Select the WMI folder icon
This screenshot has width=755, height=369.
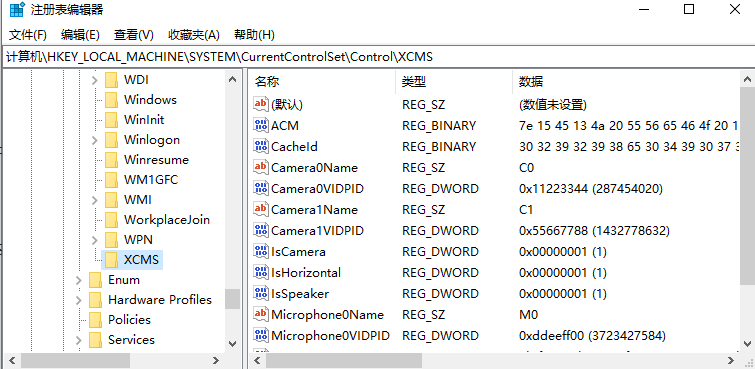(x=111, y=199)
